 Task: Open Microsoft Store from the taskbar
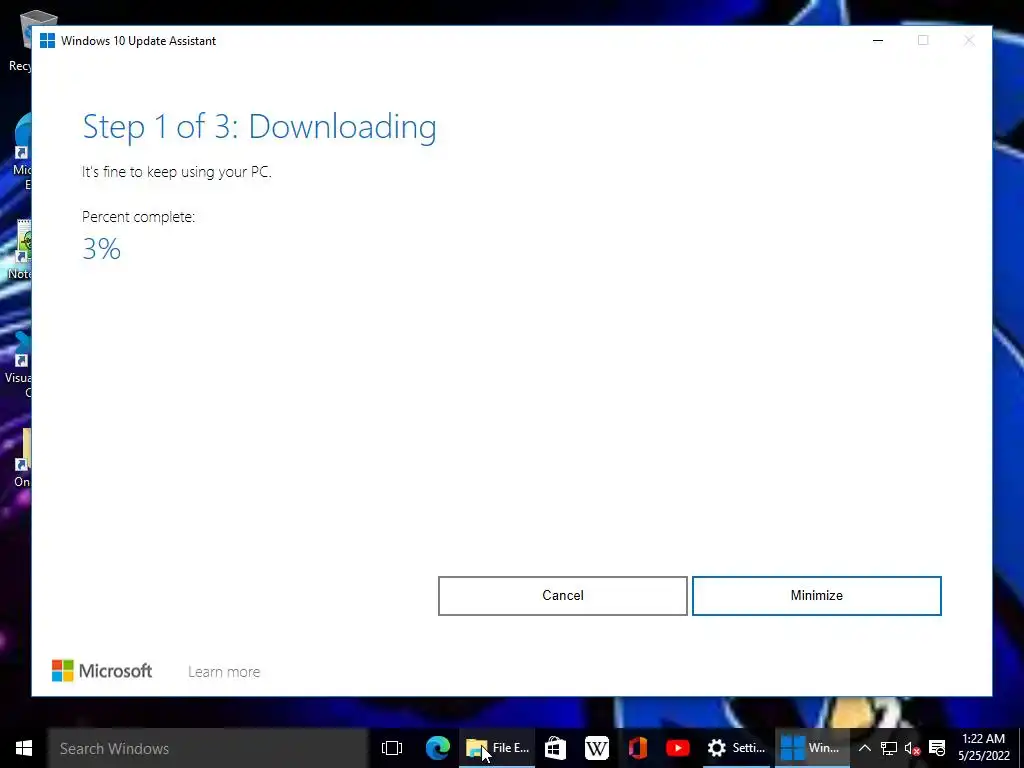(x=555, y=748)
